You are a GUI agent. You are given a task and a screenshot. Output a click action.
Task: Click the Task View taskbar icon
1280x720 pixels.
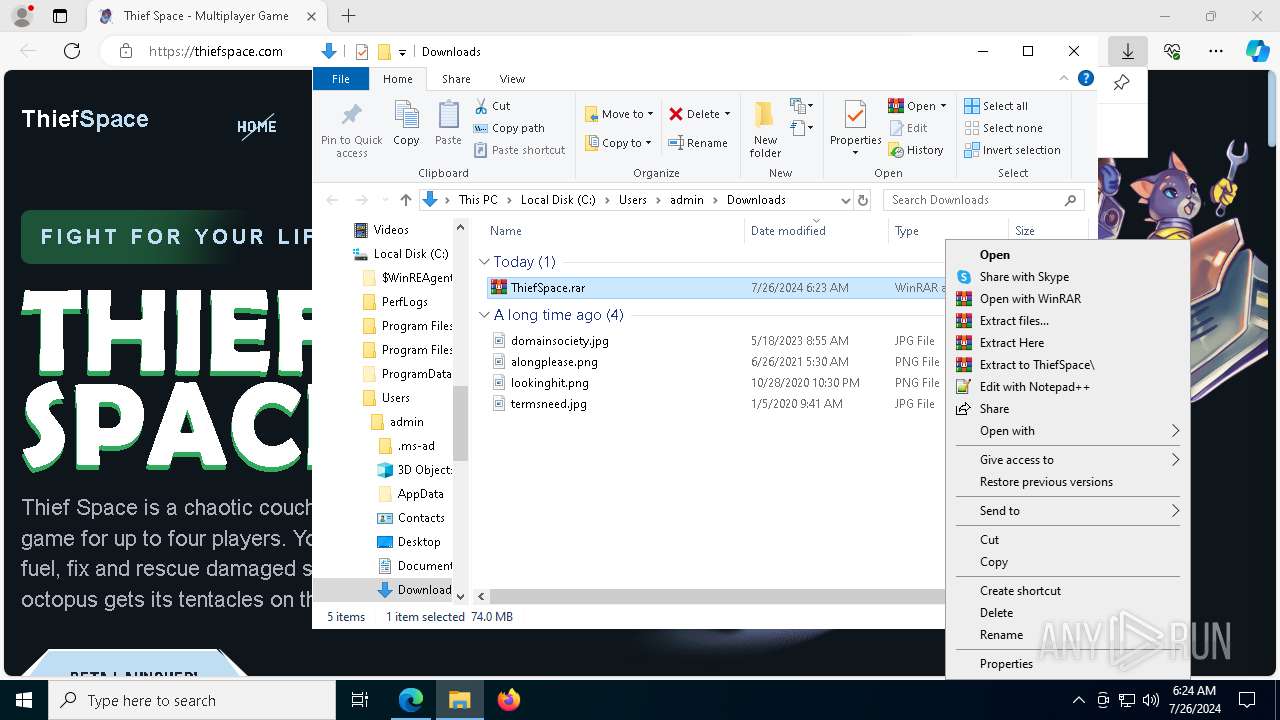360,700
